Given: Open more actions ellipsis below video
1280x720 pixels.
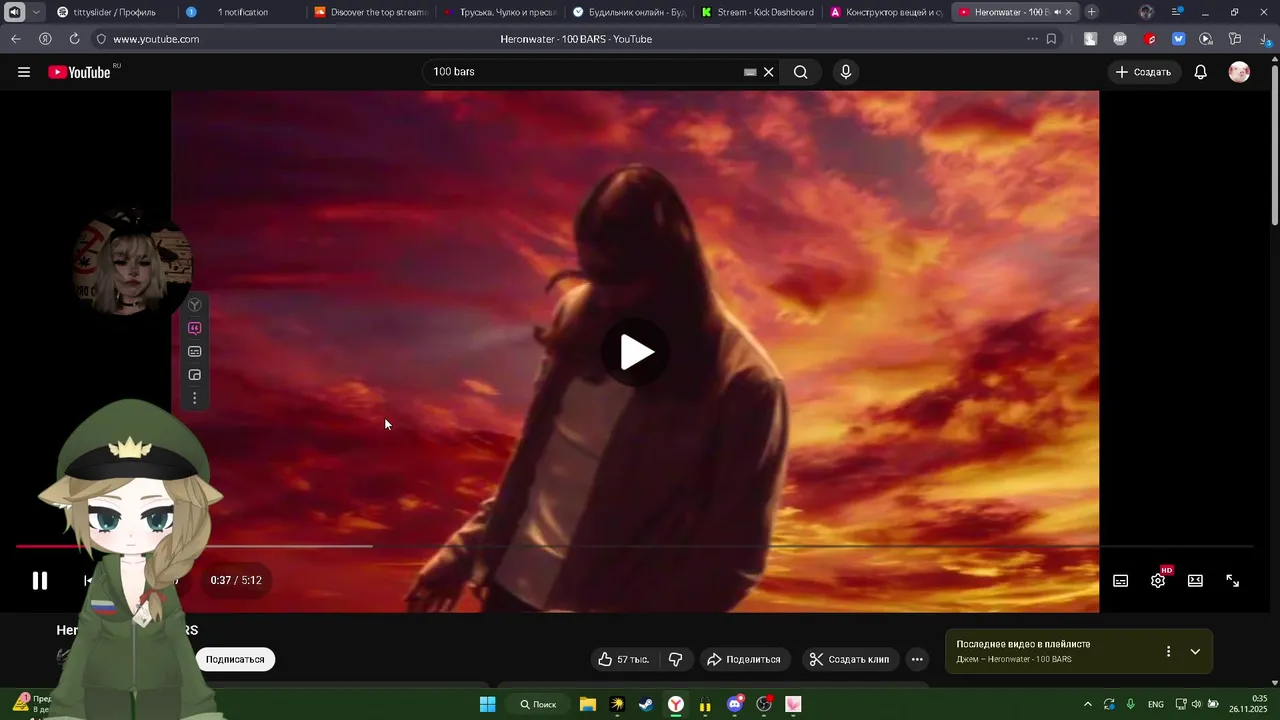Looking at the screenshot, I should coord(917,659).
